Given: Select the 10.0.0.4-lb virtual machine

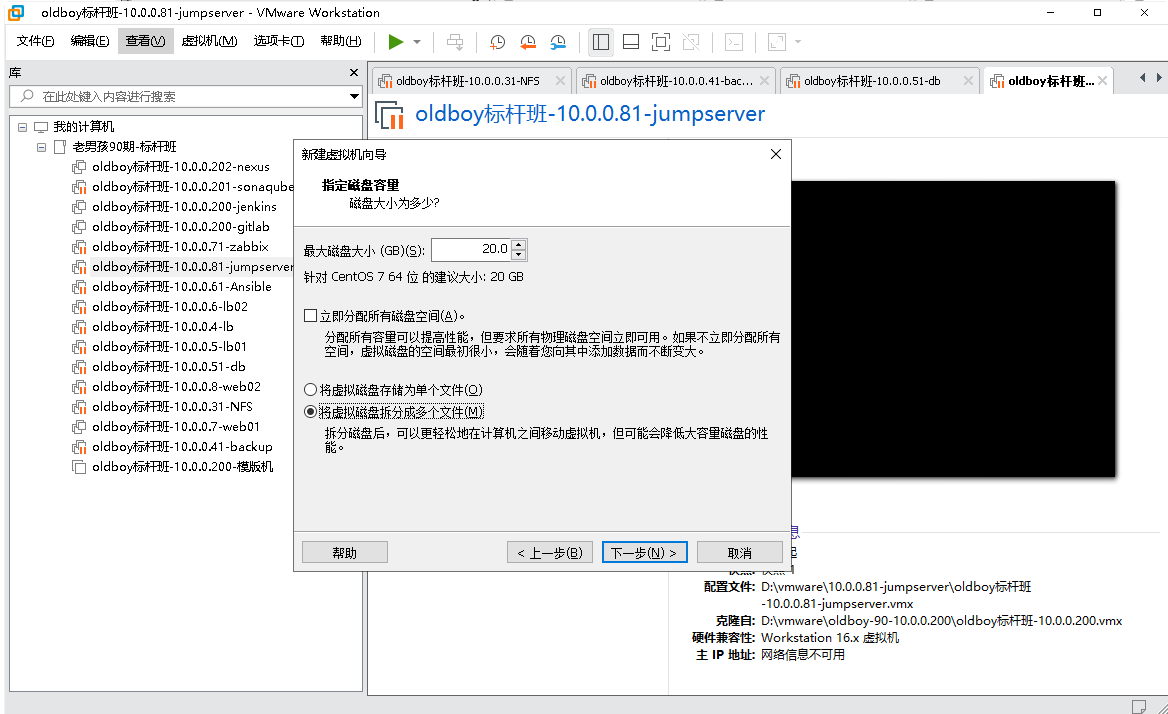Looking at the screenshot, I should tap(163, 327).
